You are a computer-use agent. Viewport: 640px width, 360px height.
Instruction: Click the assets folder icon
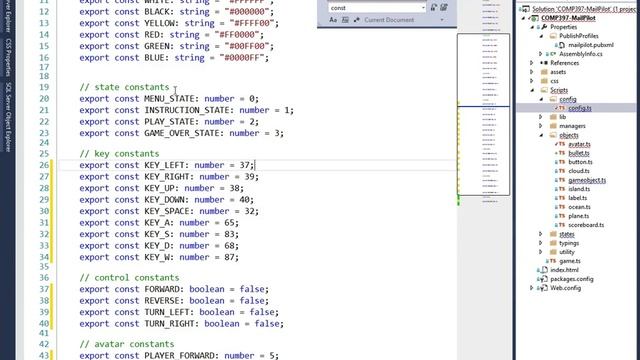[544, 72]
